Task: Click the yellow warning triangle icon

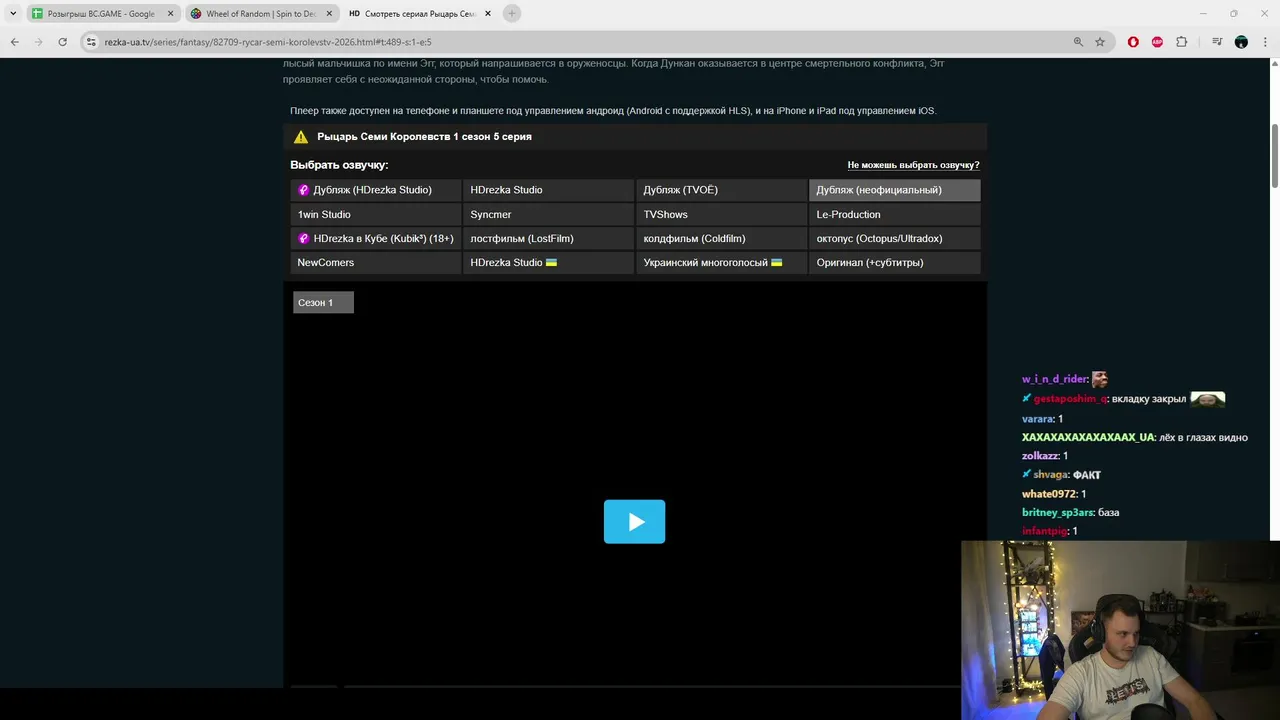Action: click(x=300, y=137)
